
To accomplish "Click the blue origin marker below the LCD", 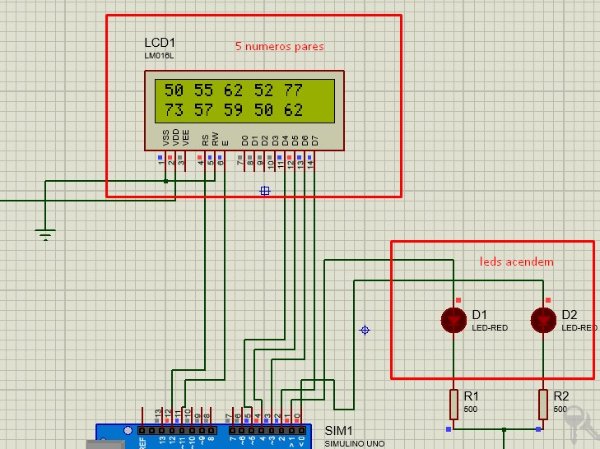I will (x=265, y=190).
